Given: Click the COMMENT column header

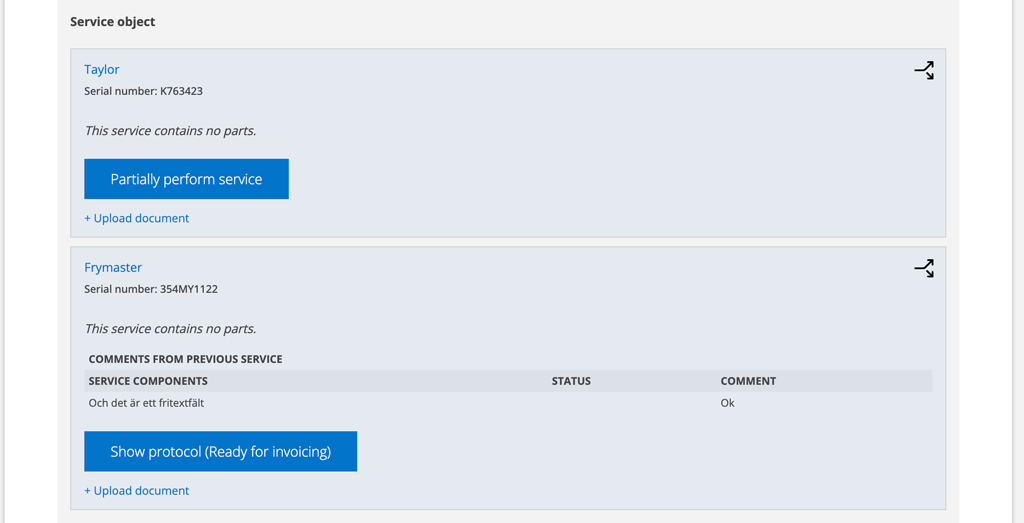Looking at the screenshot, I should (x=748, y=381).
